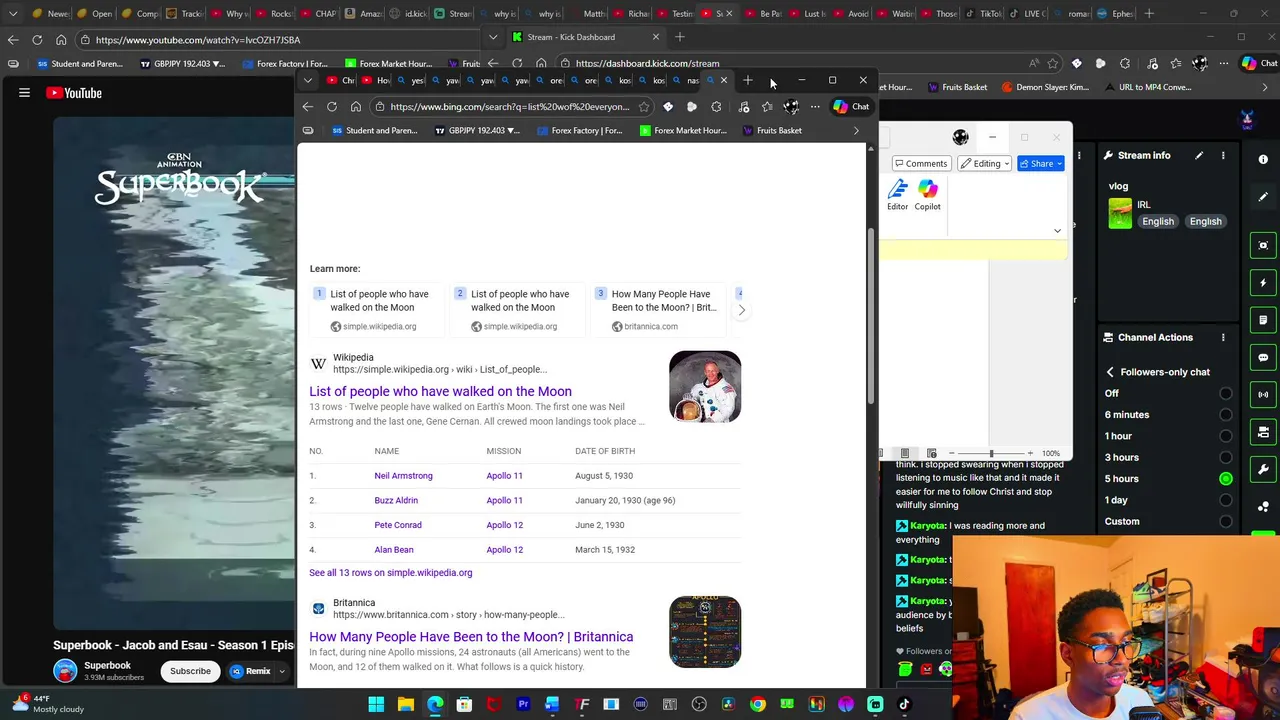This screenshot has width=1280, height=720.
Task: Collapse the Word ribbon with the chevron
Action: click(1057, 231)
